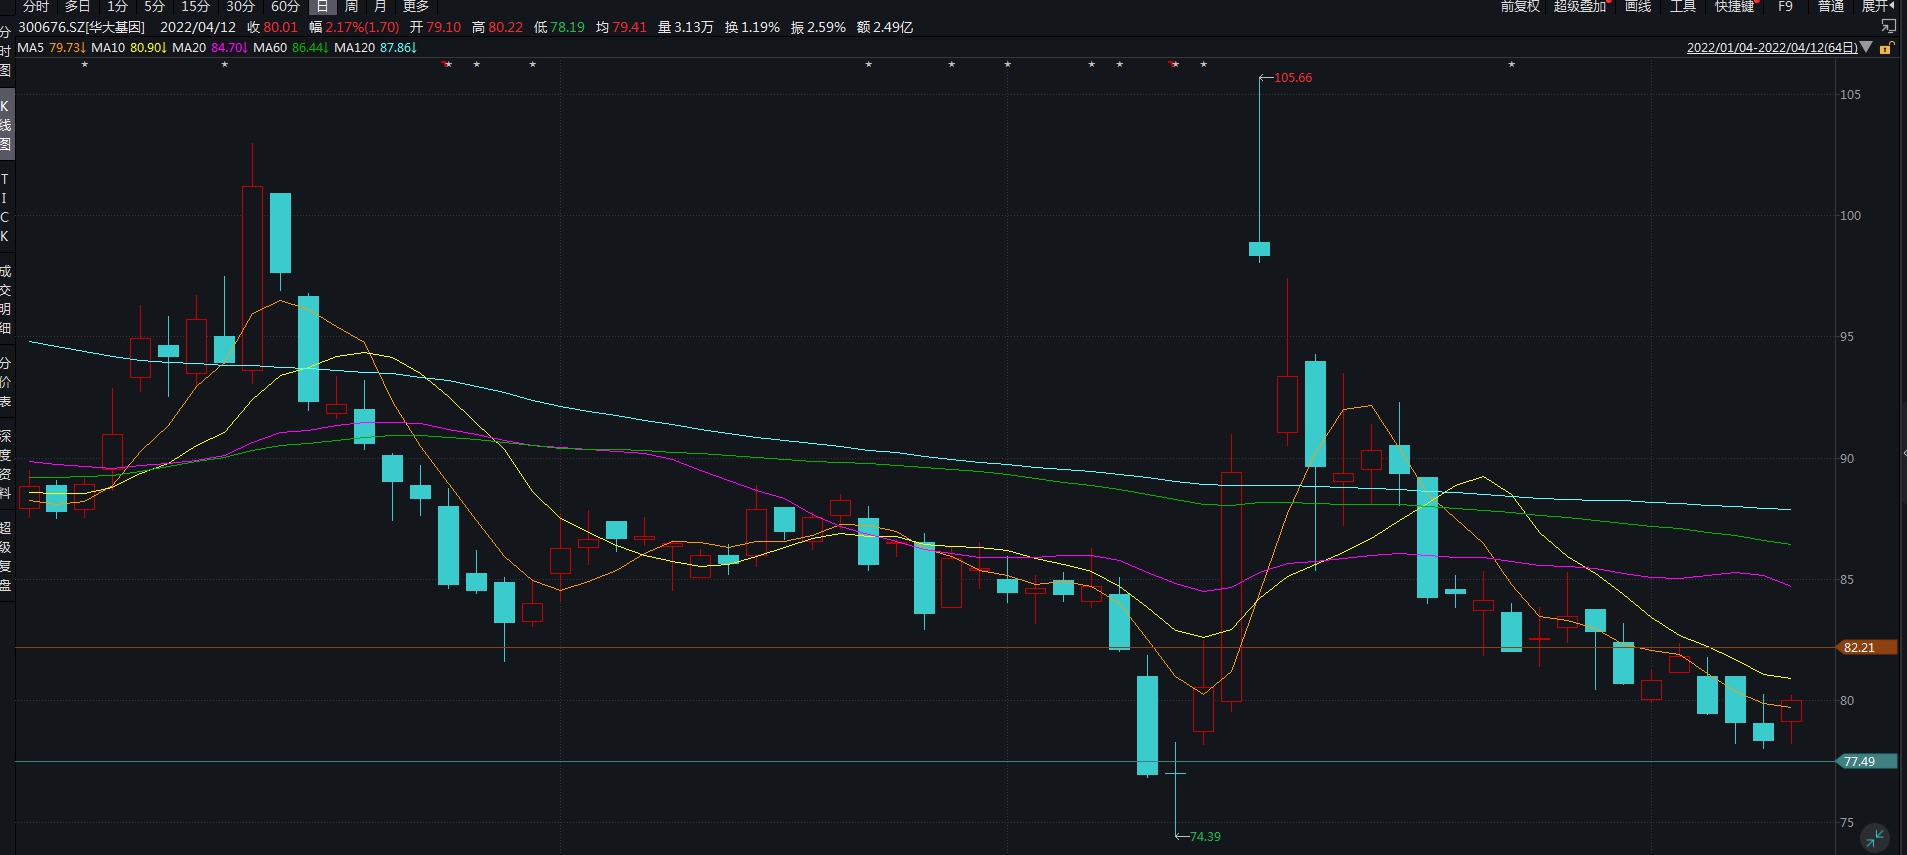Select the 15分 minute period

pos(195,6)
